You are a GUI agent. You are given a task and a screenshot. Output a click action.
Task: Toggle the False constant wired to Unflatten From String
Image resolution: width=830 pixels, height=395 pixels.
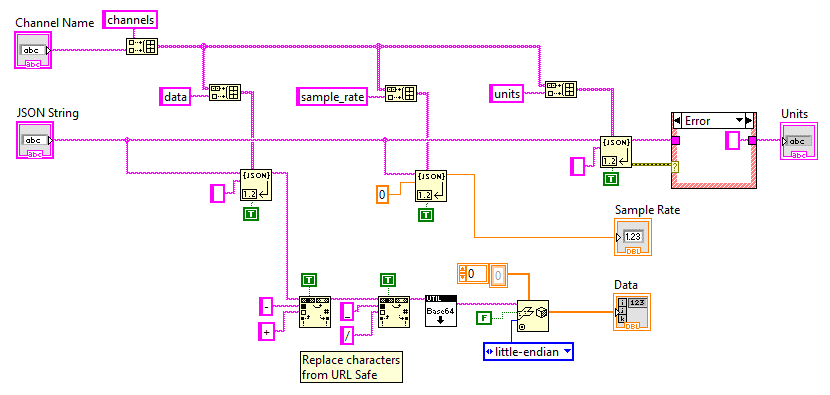484,318
